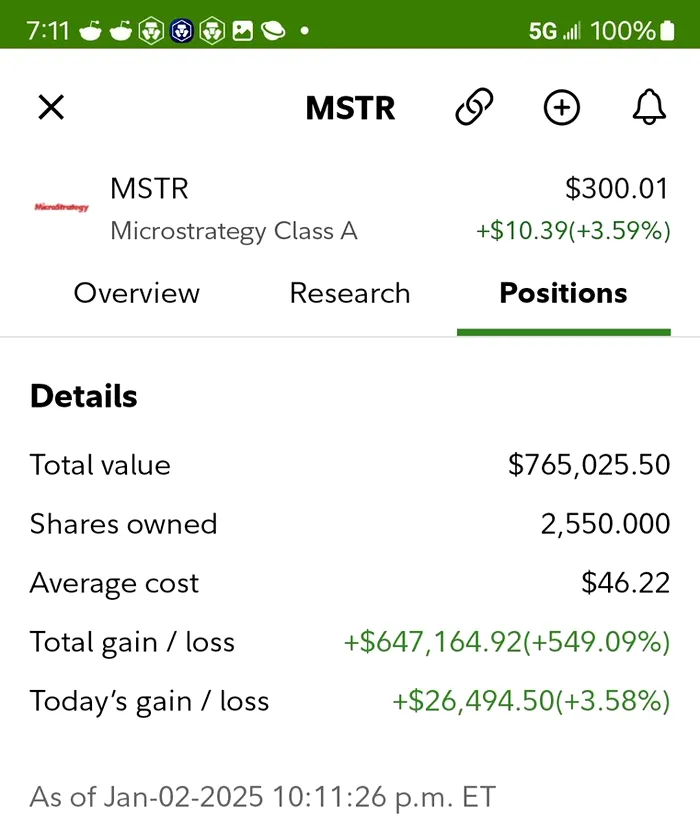Screen dimensions: 700x828
Task: Tap the Details section heading
Action: coord(84,396)
